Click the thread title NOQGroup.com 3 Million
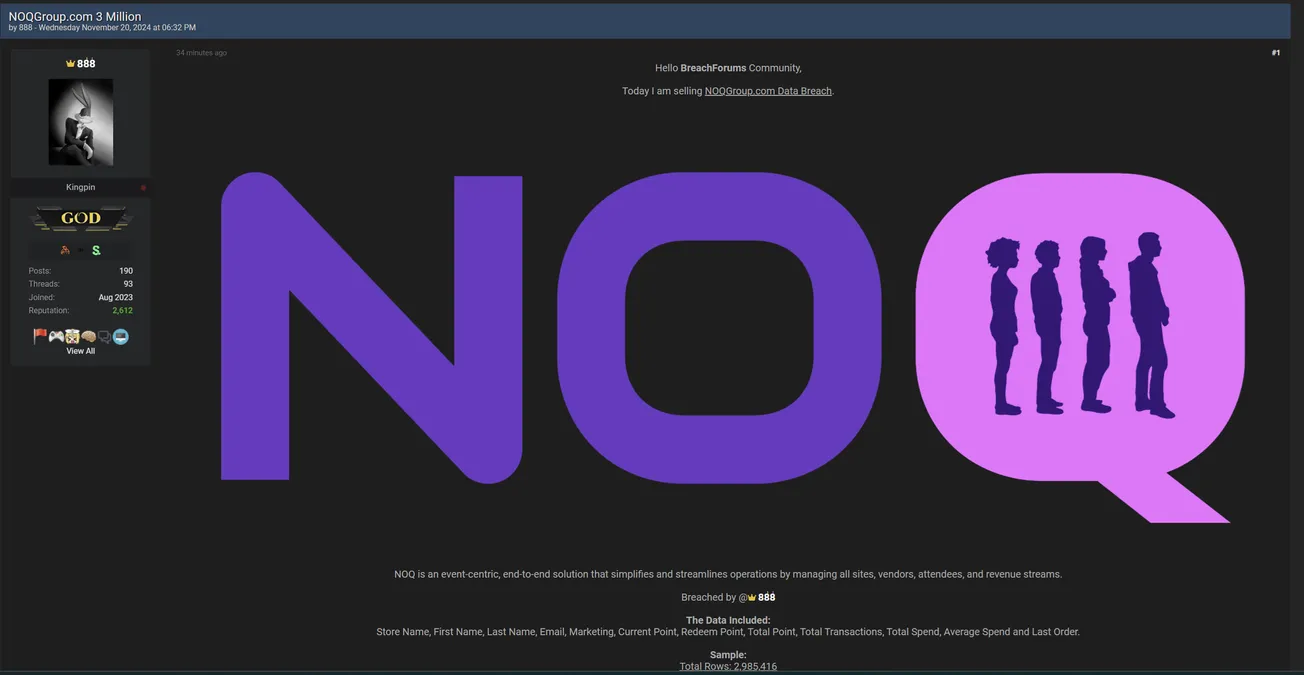1304x675 pixels. pyautogui.click(x=75, y=16)
